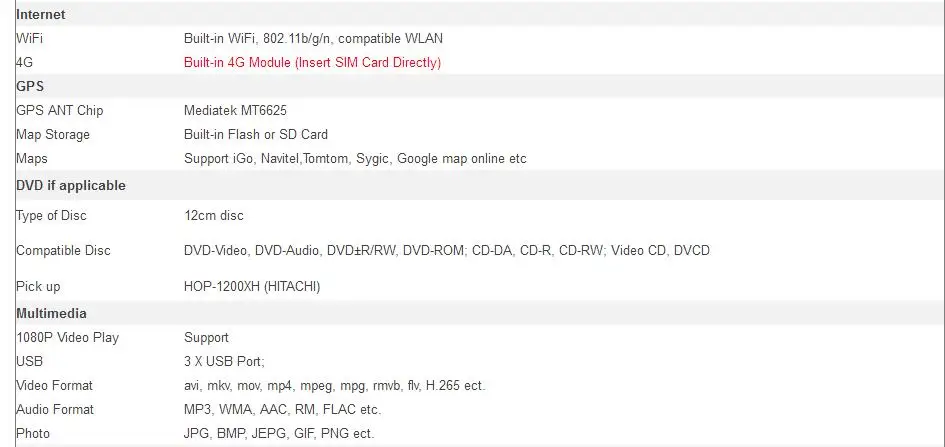Select the 1080P Video Play label
Image resolution: width=945 pixels, height=447 pixels.
tap(68, 337)
